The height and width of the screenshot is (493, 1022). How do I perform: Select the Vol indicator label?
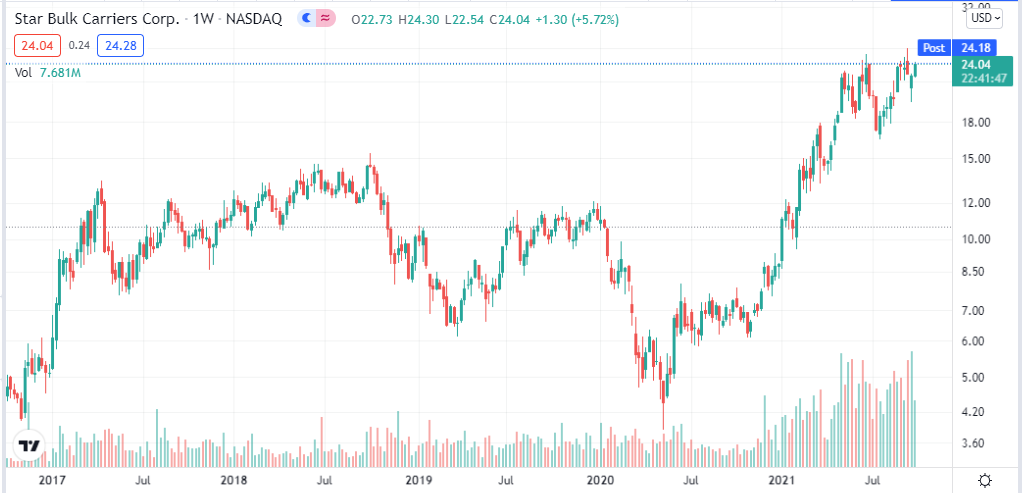point(23,72)
